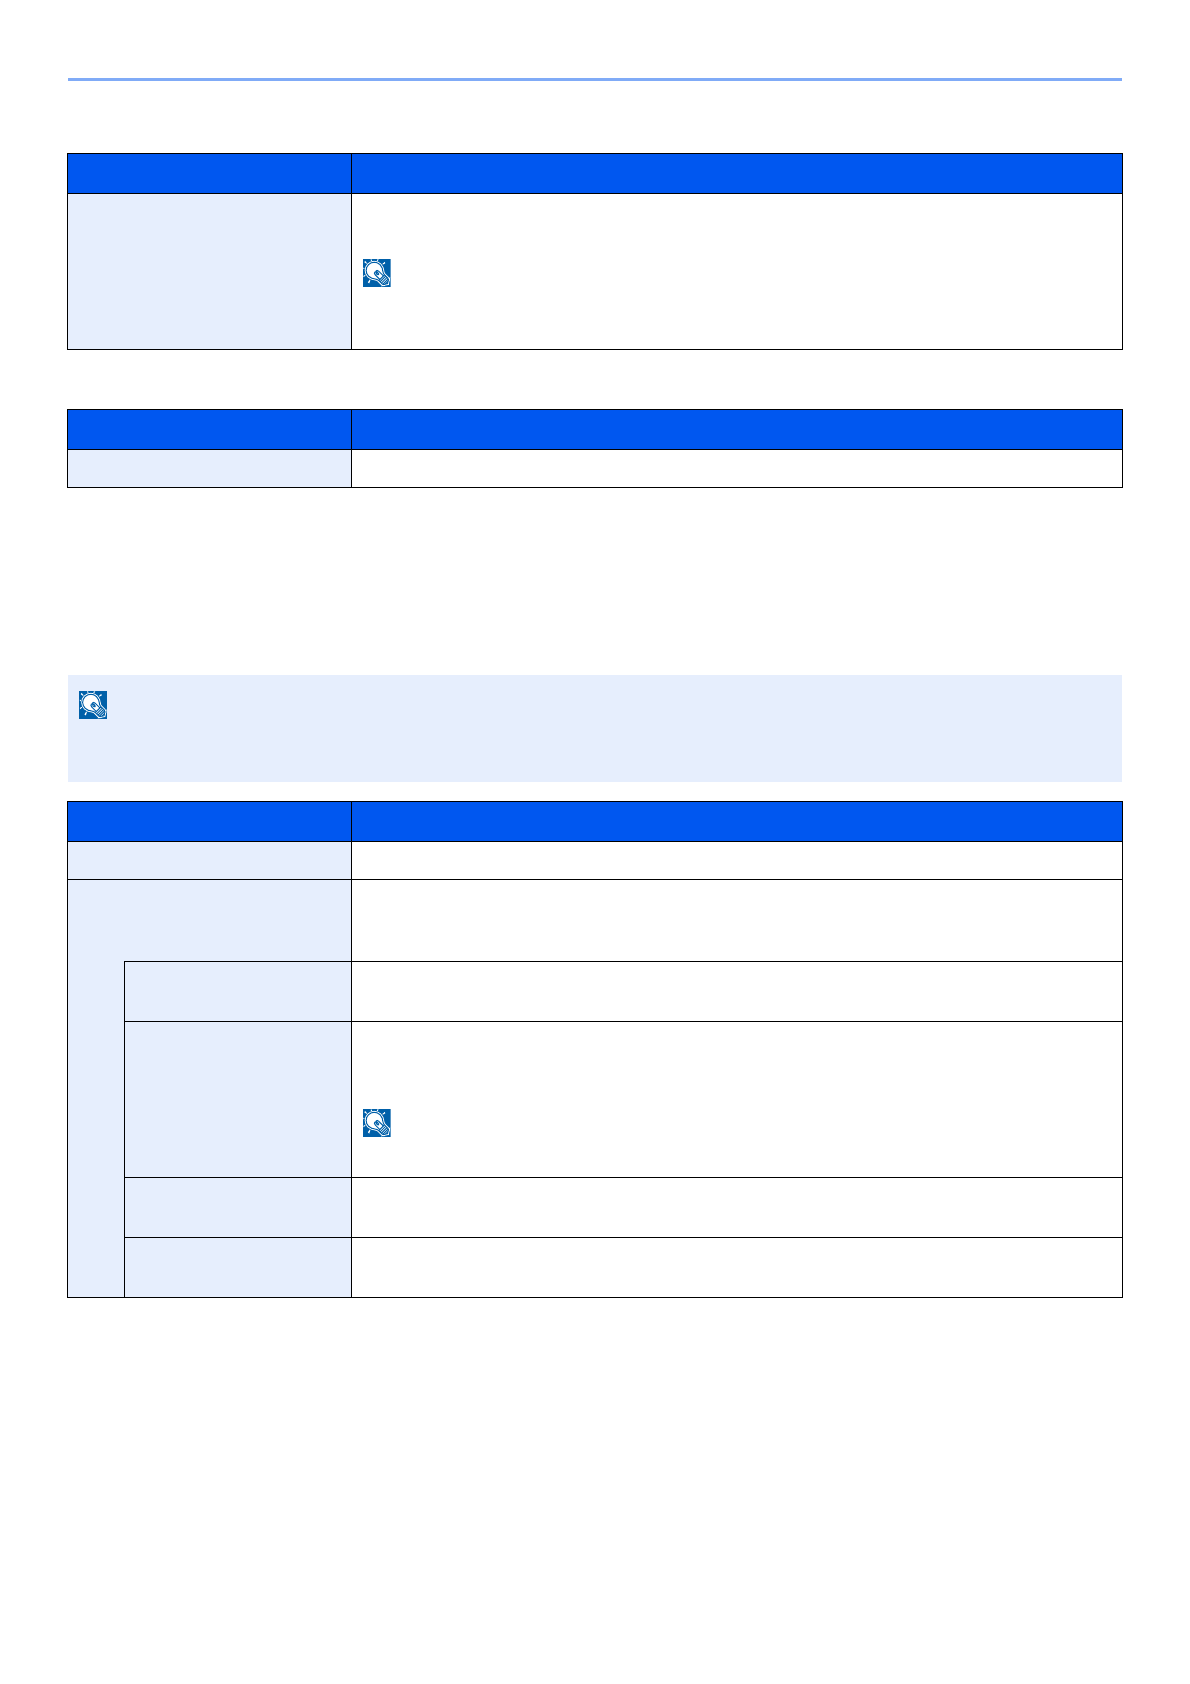Click the tallest indented light-blue sub-row cell in the largest table
This screenshot has height=1684, width=1190.
237,1099
